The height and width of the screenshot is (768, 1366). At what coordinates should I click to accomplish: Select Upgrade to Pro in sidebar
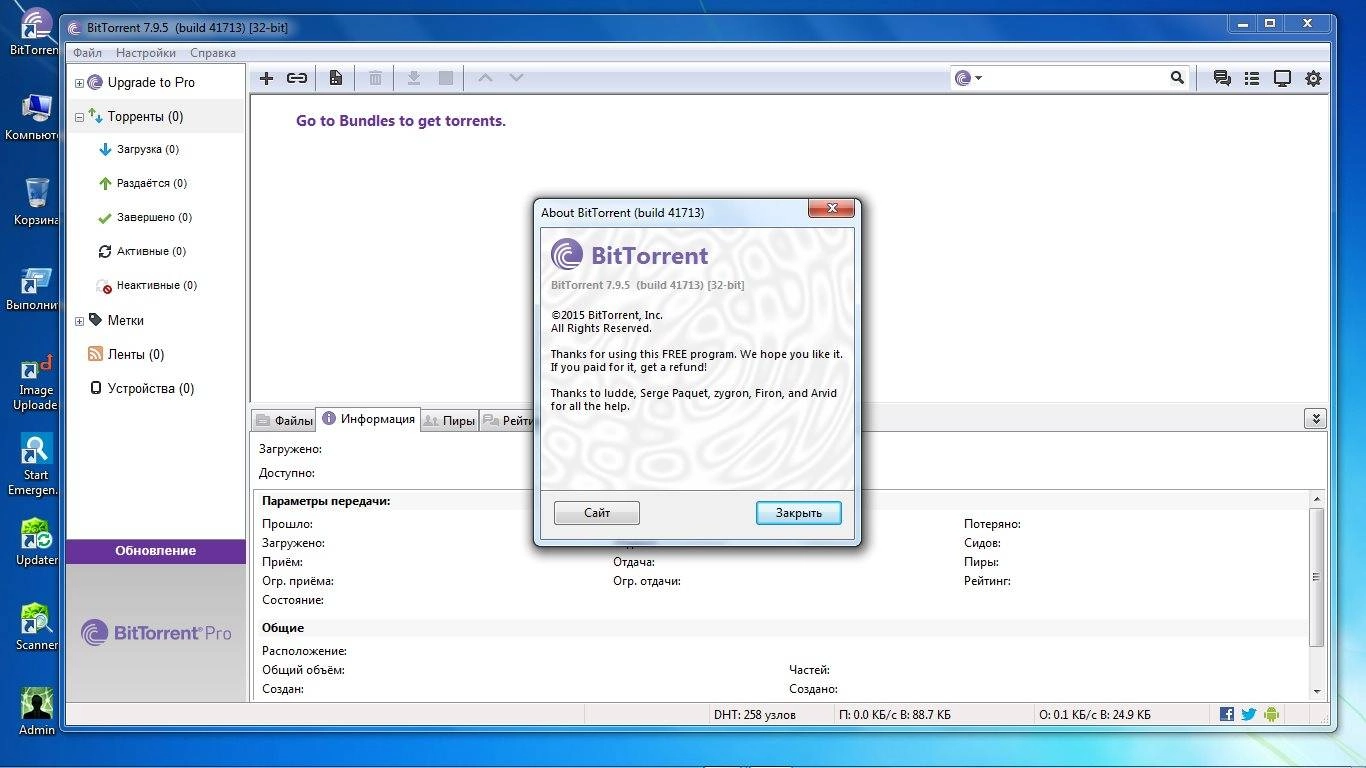click(150, 83)
